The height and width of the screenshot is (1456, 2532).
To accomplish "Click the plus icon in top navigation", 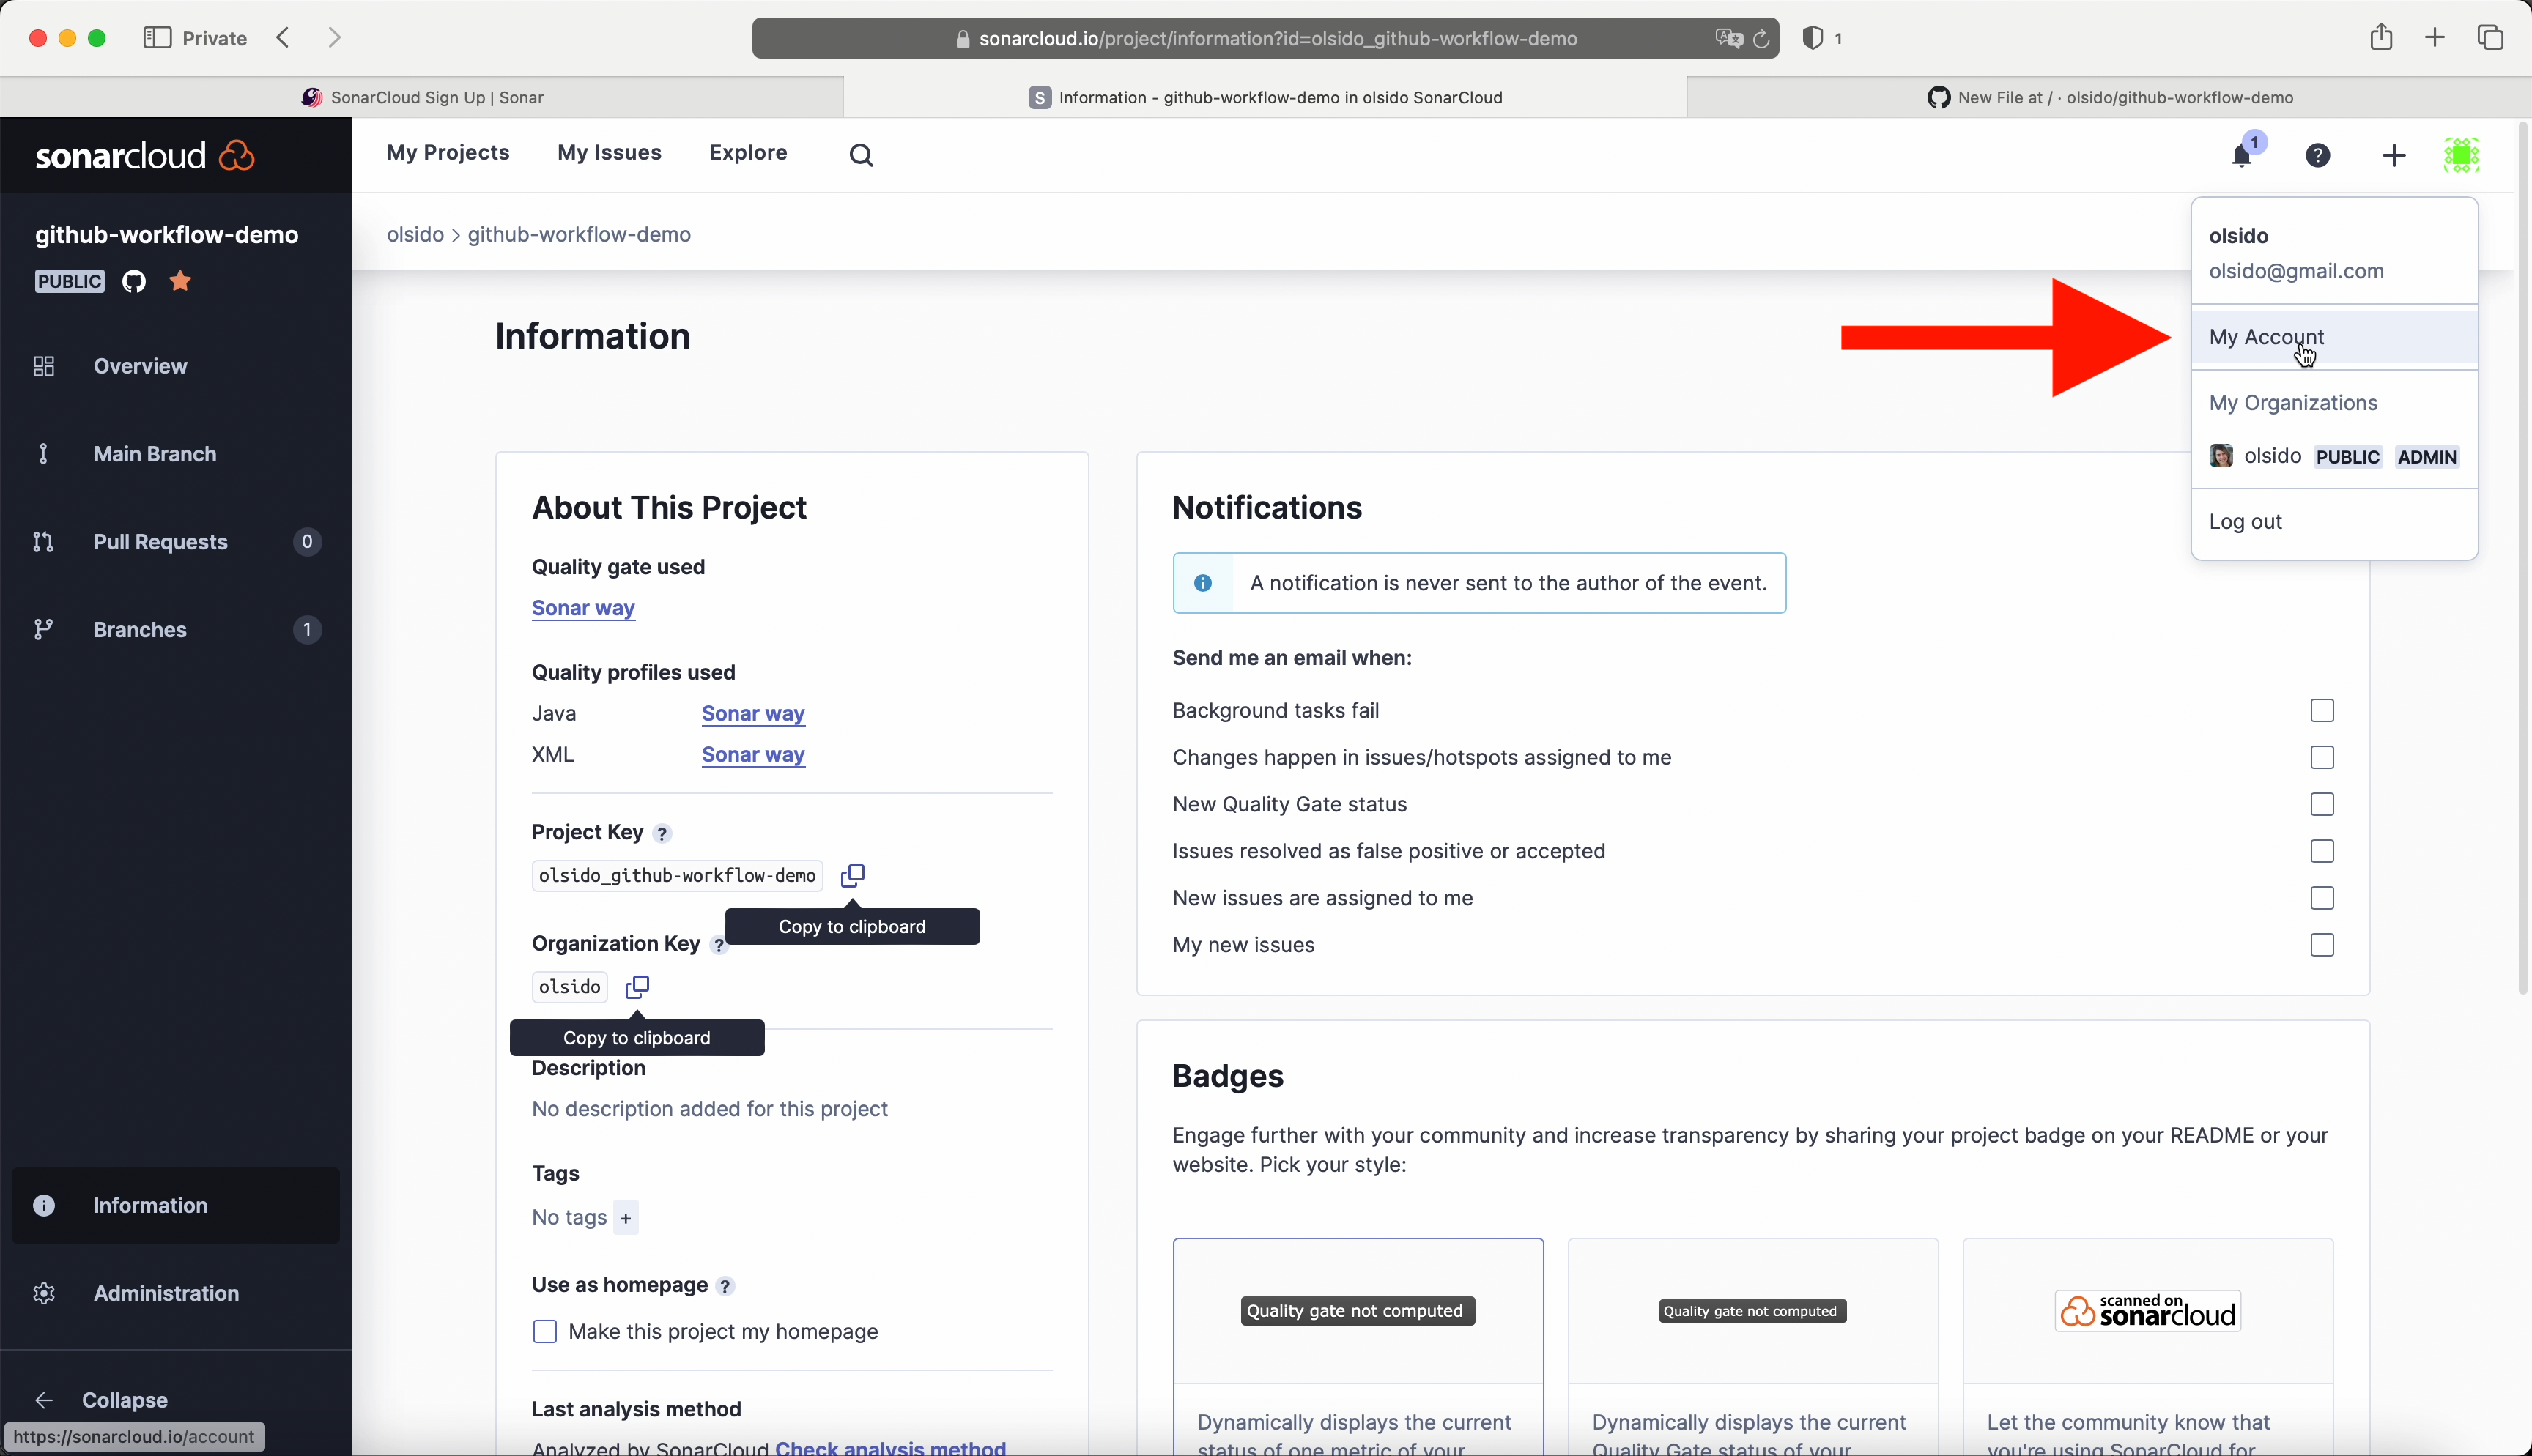I will click(2393, 156).
